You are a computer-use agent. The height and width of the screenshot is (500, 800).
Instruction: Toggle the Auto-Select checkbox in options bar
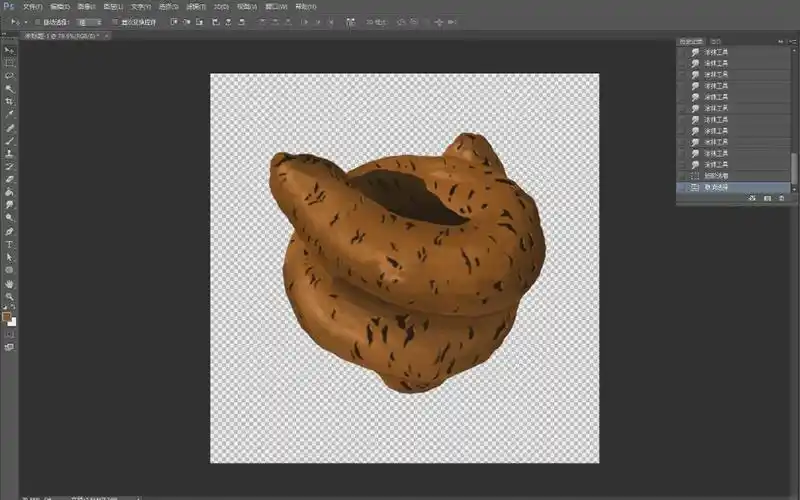[x=37, y=21]
